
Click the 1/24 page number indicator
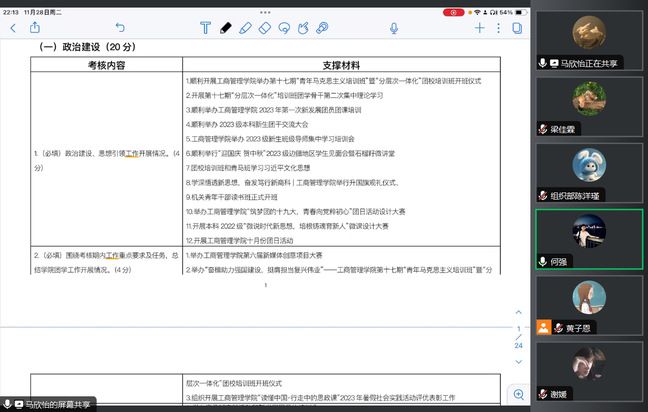click(x=518, y=335)
